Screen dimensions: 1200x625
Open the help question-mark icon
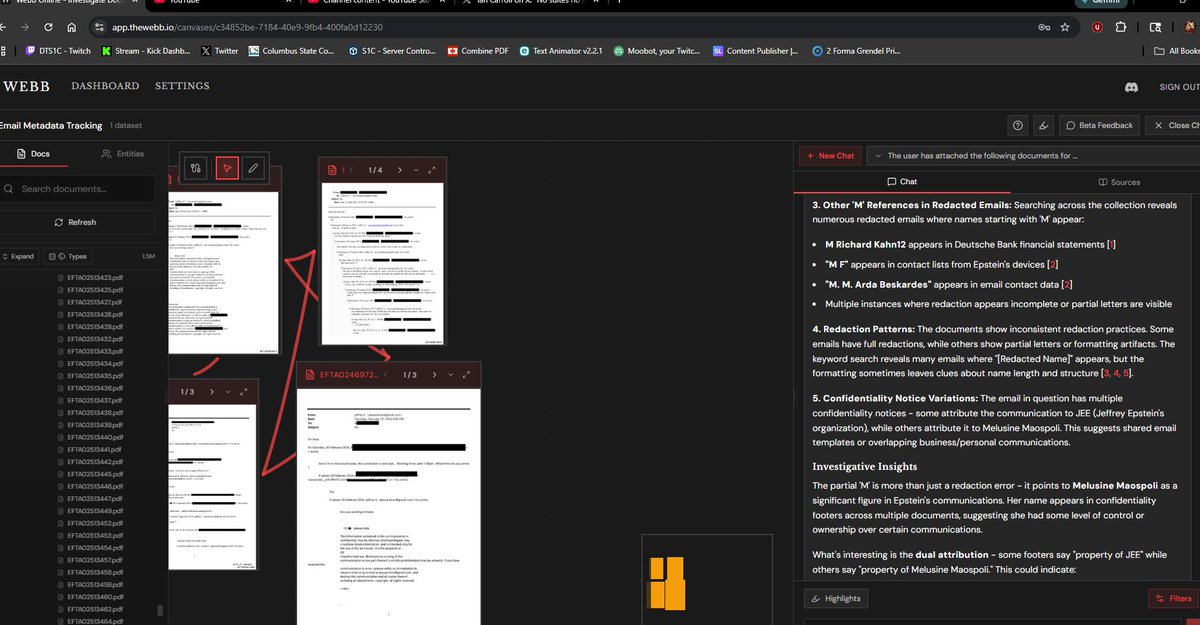coord(1018,125)
